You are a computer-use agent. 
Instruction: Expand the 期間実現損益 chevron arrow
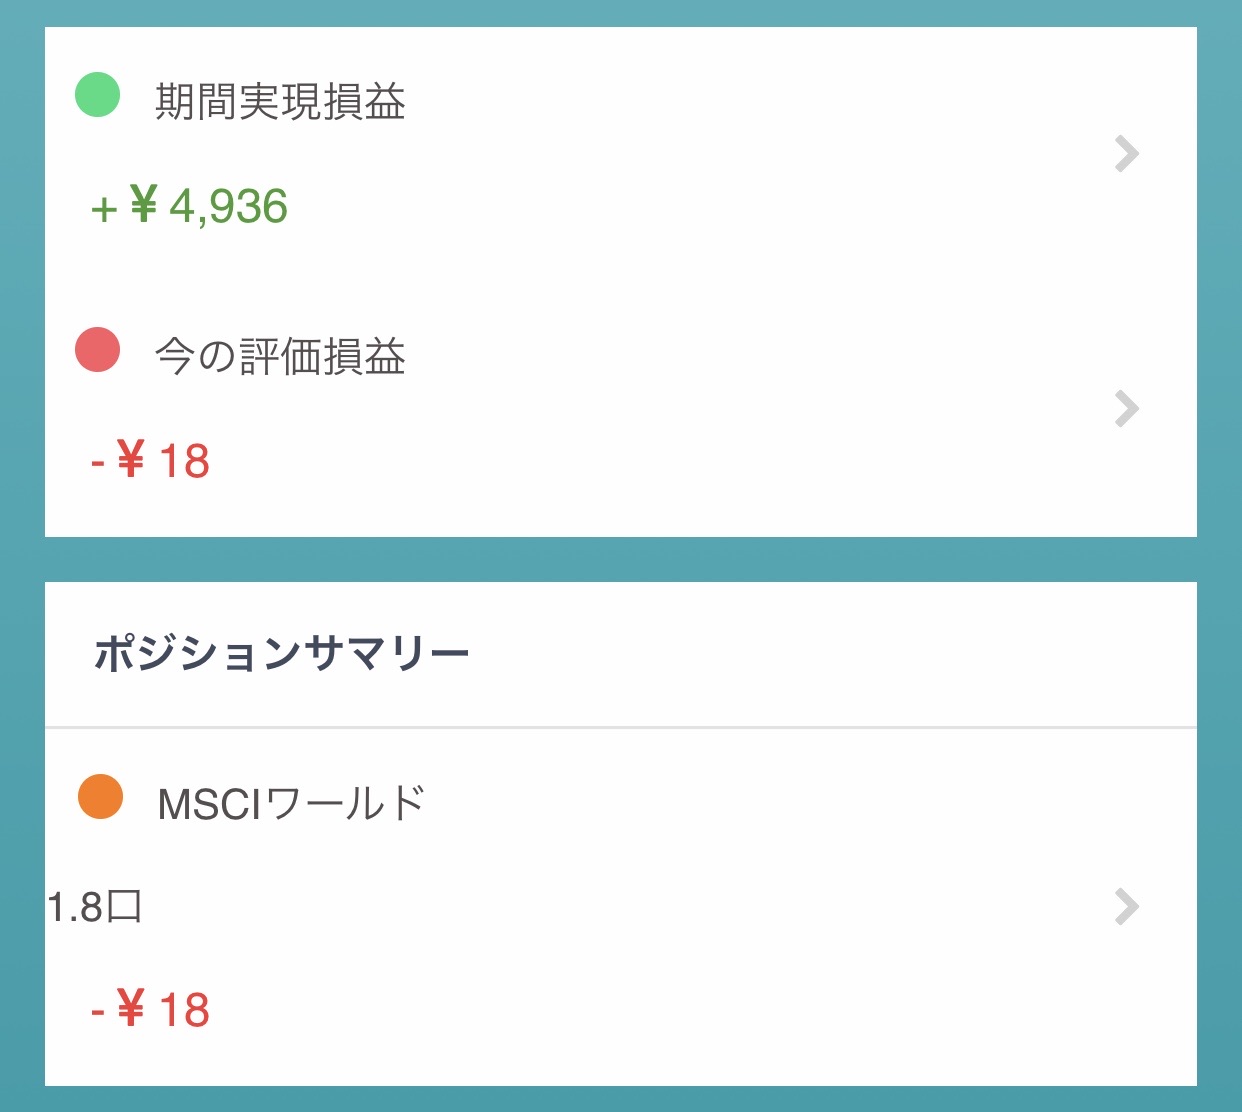[1127, 154]
